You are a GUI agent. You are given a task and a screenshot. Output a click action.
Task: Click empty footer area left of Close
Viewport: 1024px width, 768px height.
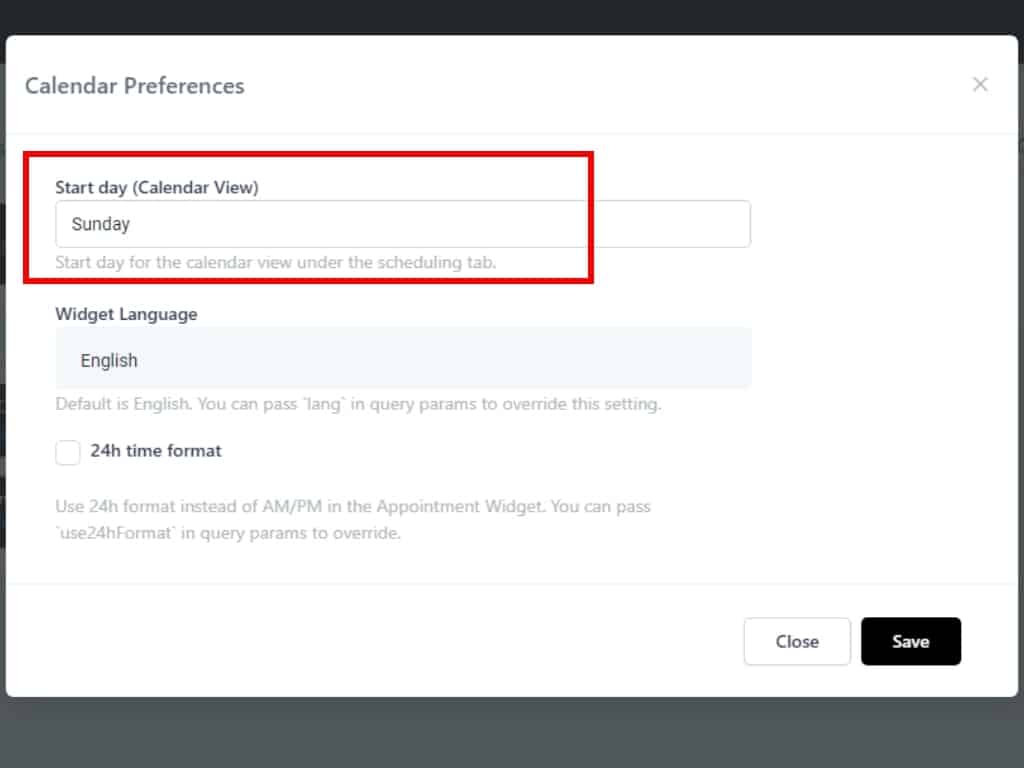pos(370,641)
